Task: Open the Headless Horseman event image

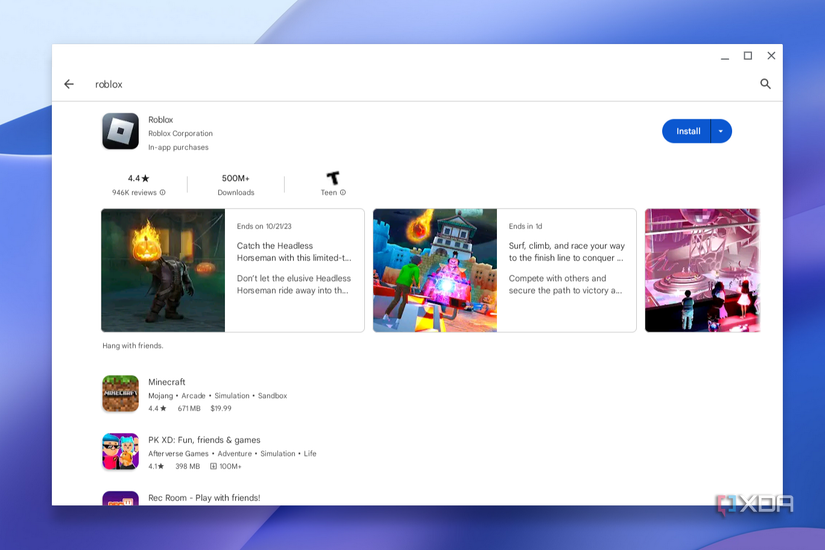Action: click(x=163, y=271)
